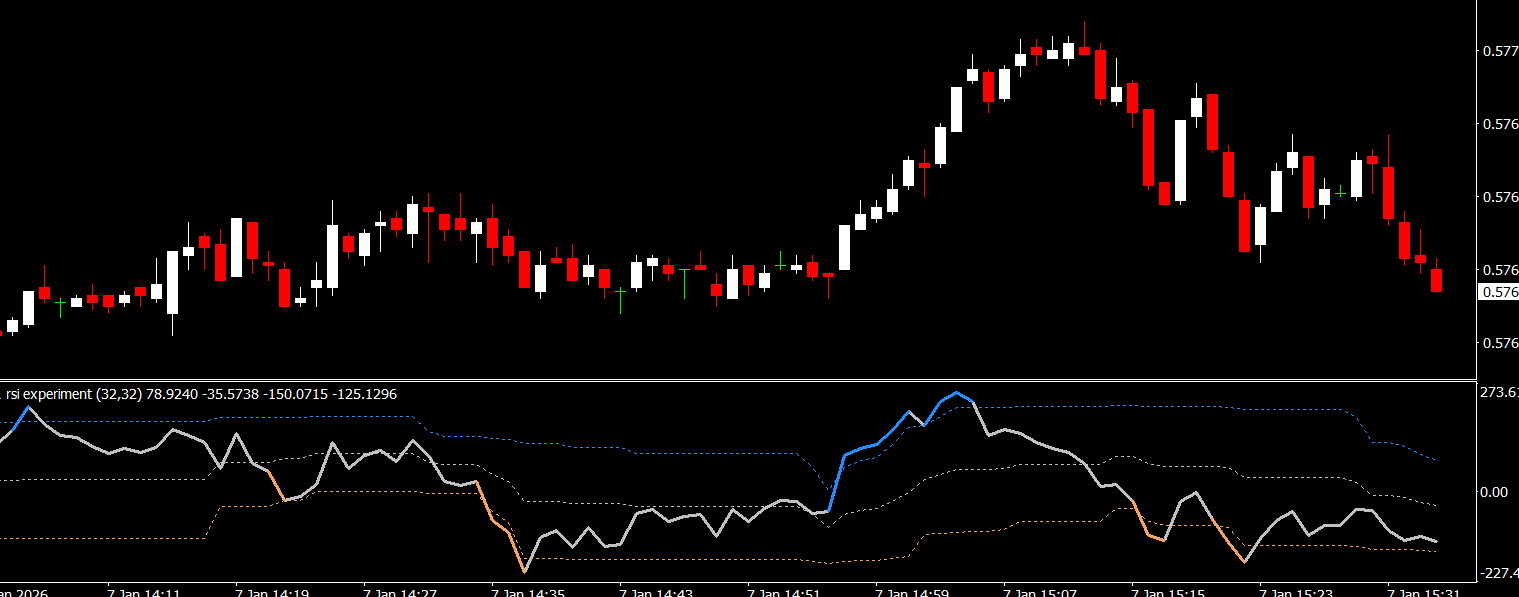Select the highest-wick candle at the chart peak
This screenshot has height=597, width=1519.
(x=1084, y=50)
